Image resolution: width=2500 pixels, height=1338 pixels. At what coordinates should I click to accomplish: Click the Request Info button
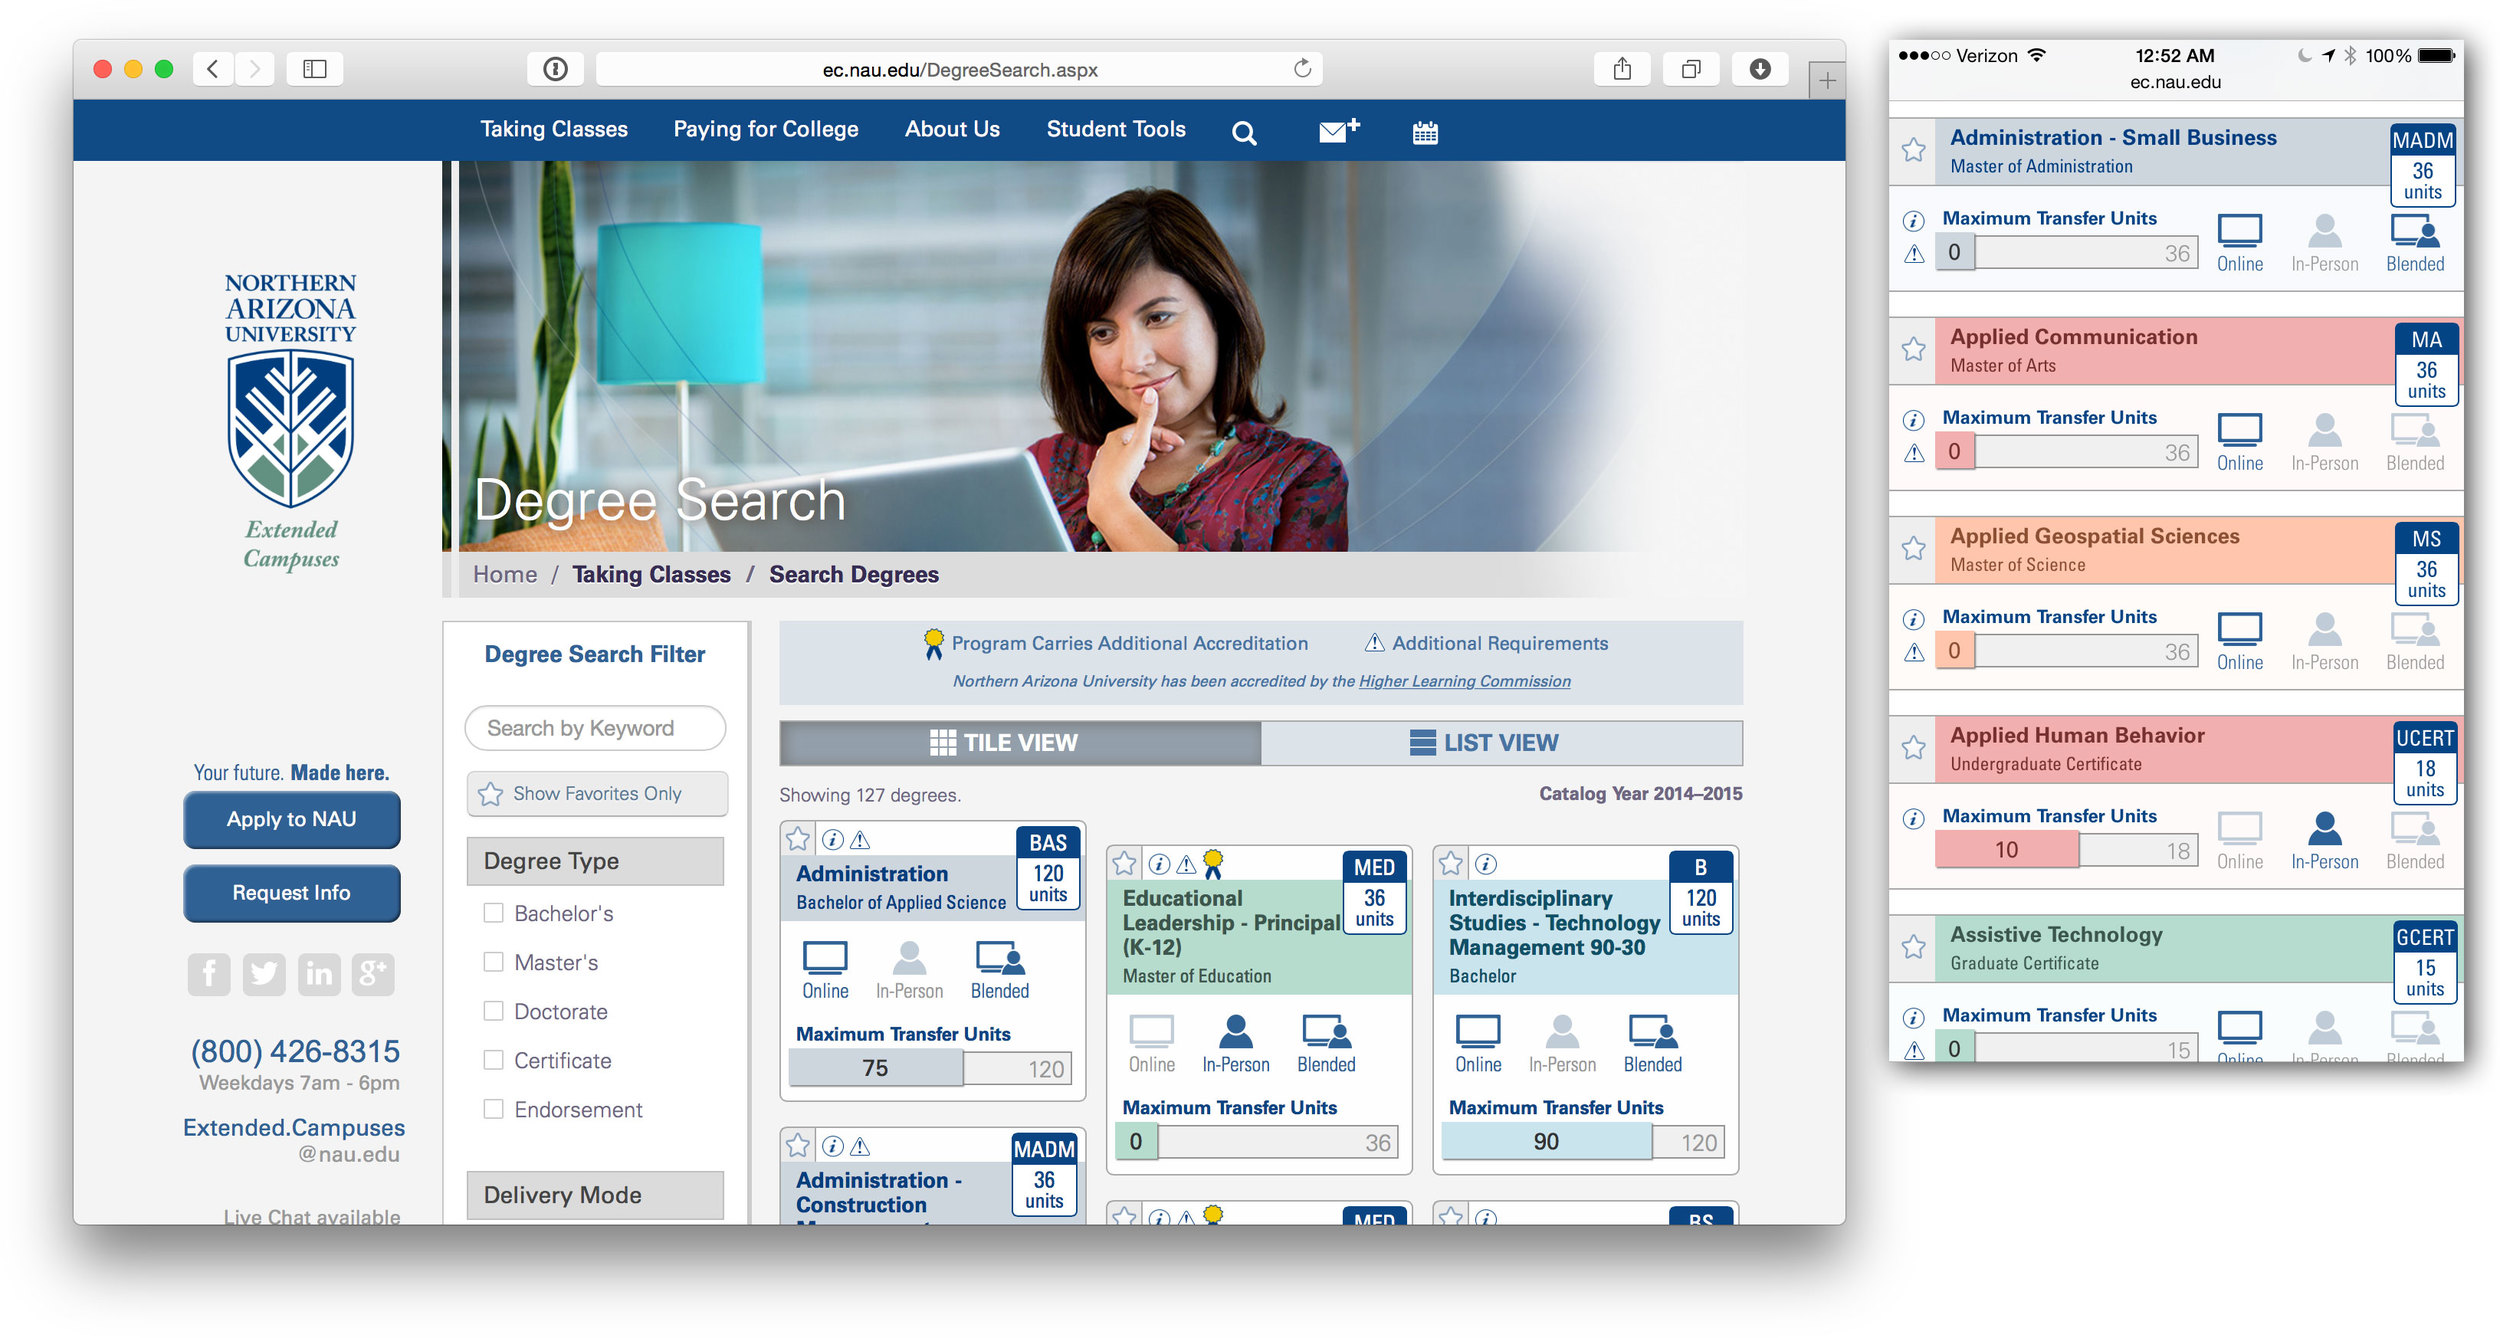click(x=292, y=892)
